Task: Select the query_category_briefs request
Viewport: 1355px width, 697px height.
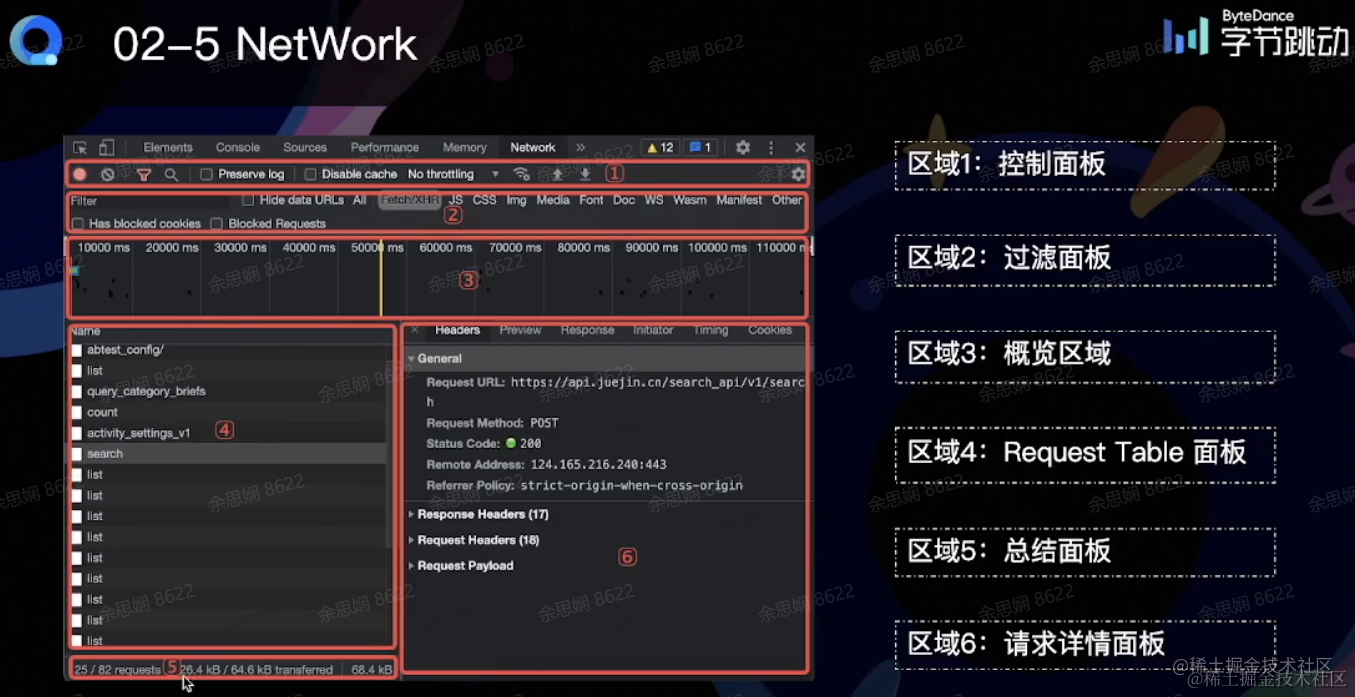Action: click(228, 391)
